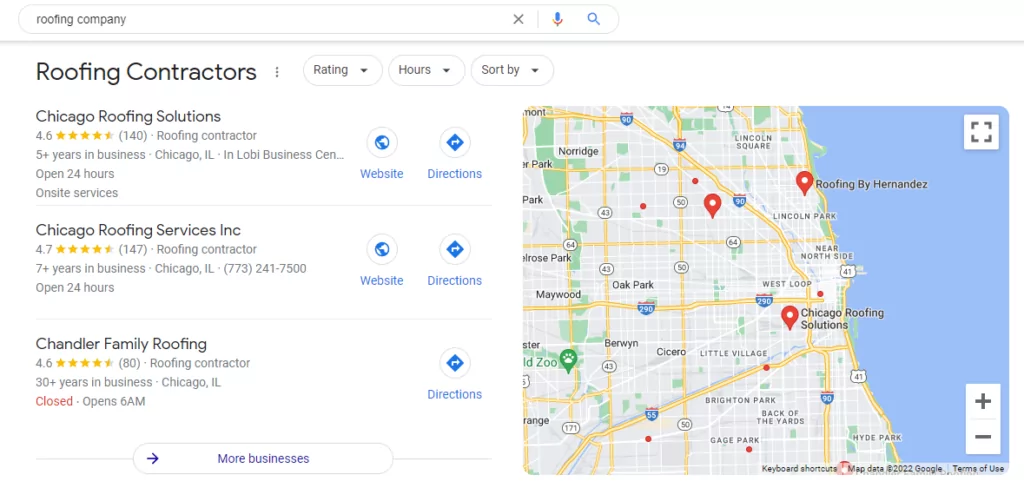Click the small red dot near Little Village
The height and width of the screenshot is (488, 1024).
[x=767, y=368]
